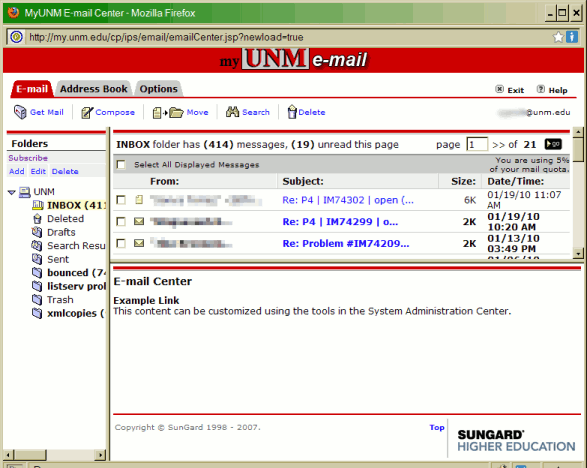Screen dimensions: 587x468
Task: Click the xmlcopies folder icon
Action: tap(37, 313)
